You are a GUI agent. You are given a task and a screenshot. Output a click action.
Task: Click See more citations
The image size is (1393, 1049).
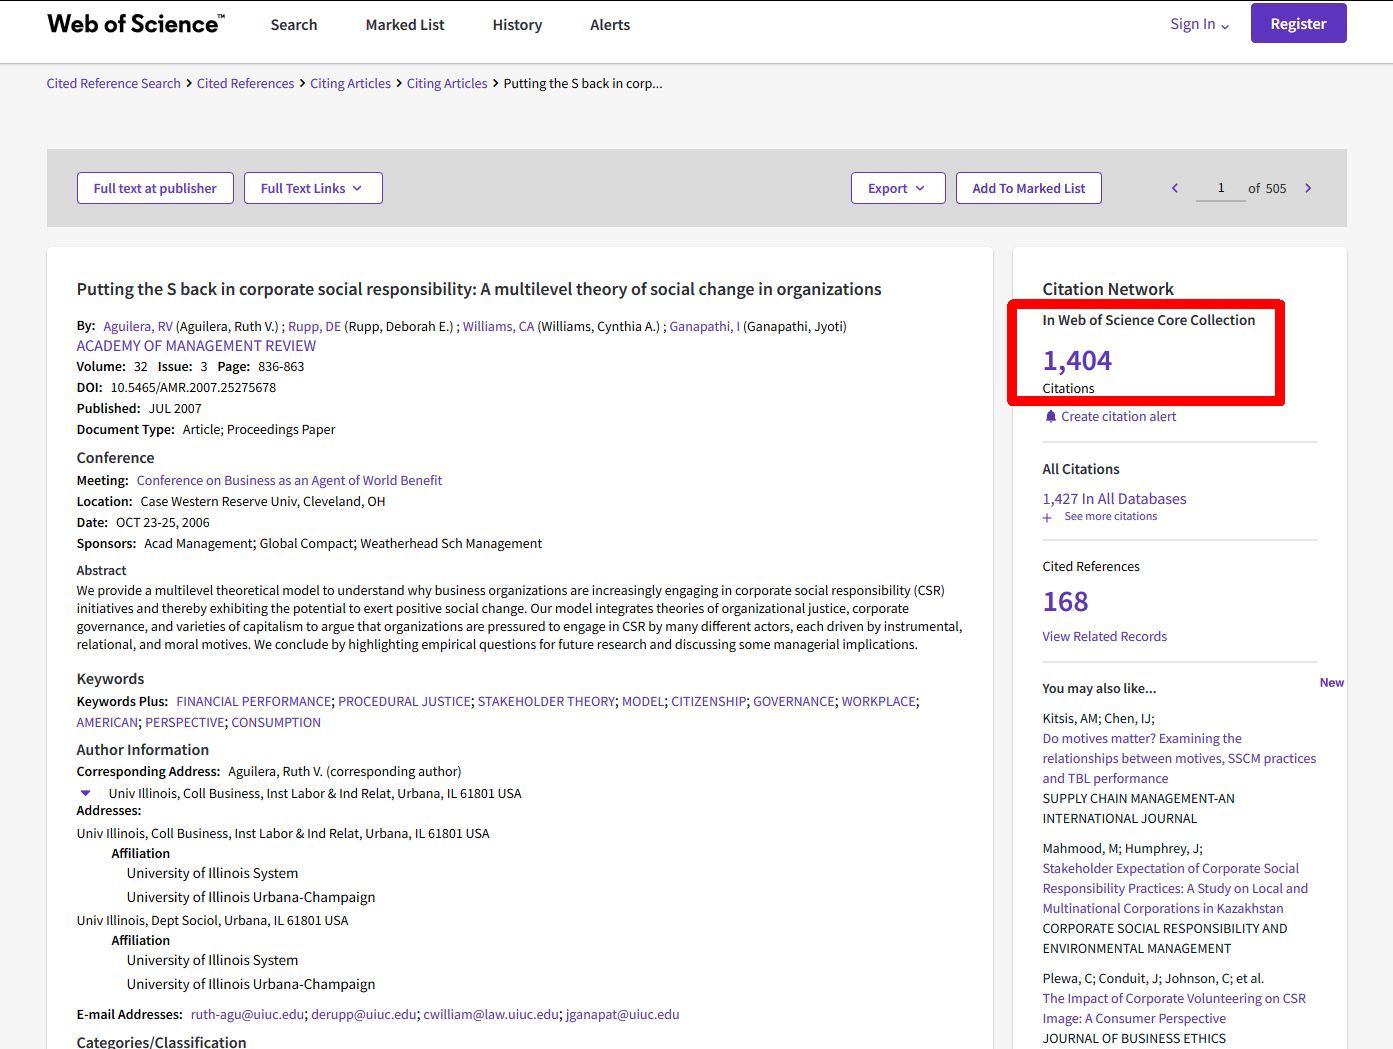click(1110, 516)
